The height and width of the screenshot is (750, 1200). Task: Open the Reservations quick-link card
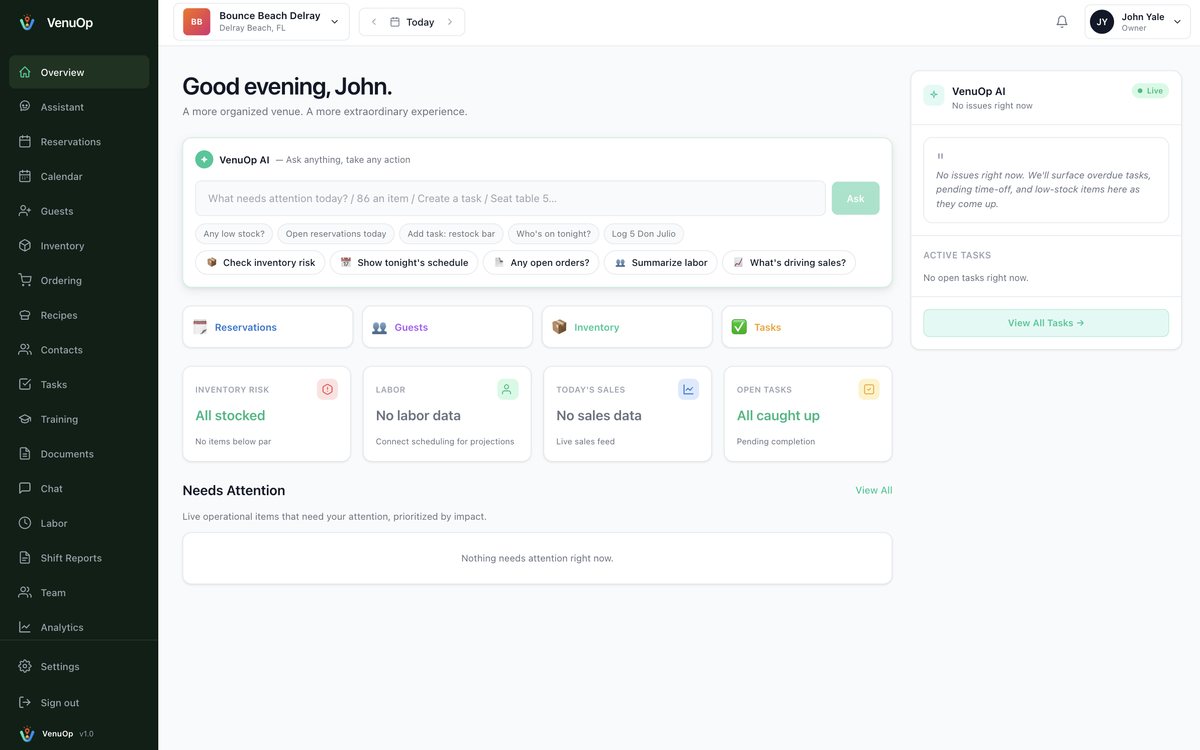(268, 327)
